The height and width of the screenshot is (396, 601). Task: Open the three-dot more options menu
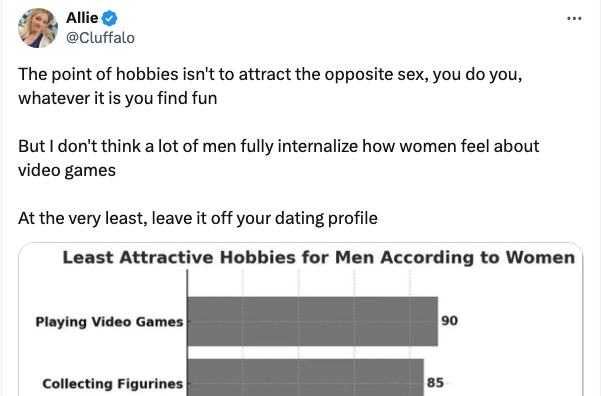click(574, 18)
